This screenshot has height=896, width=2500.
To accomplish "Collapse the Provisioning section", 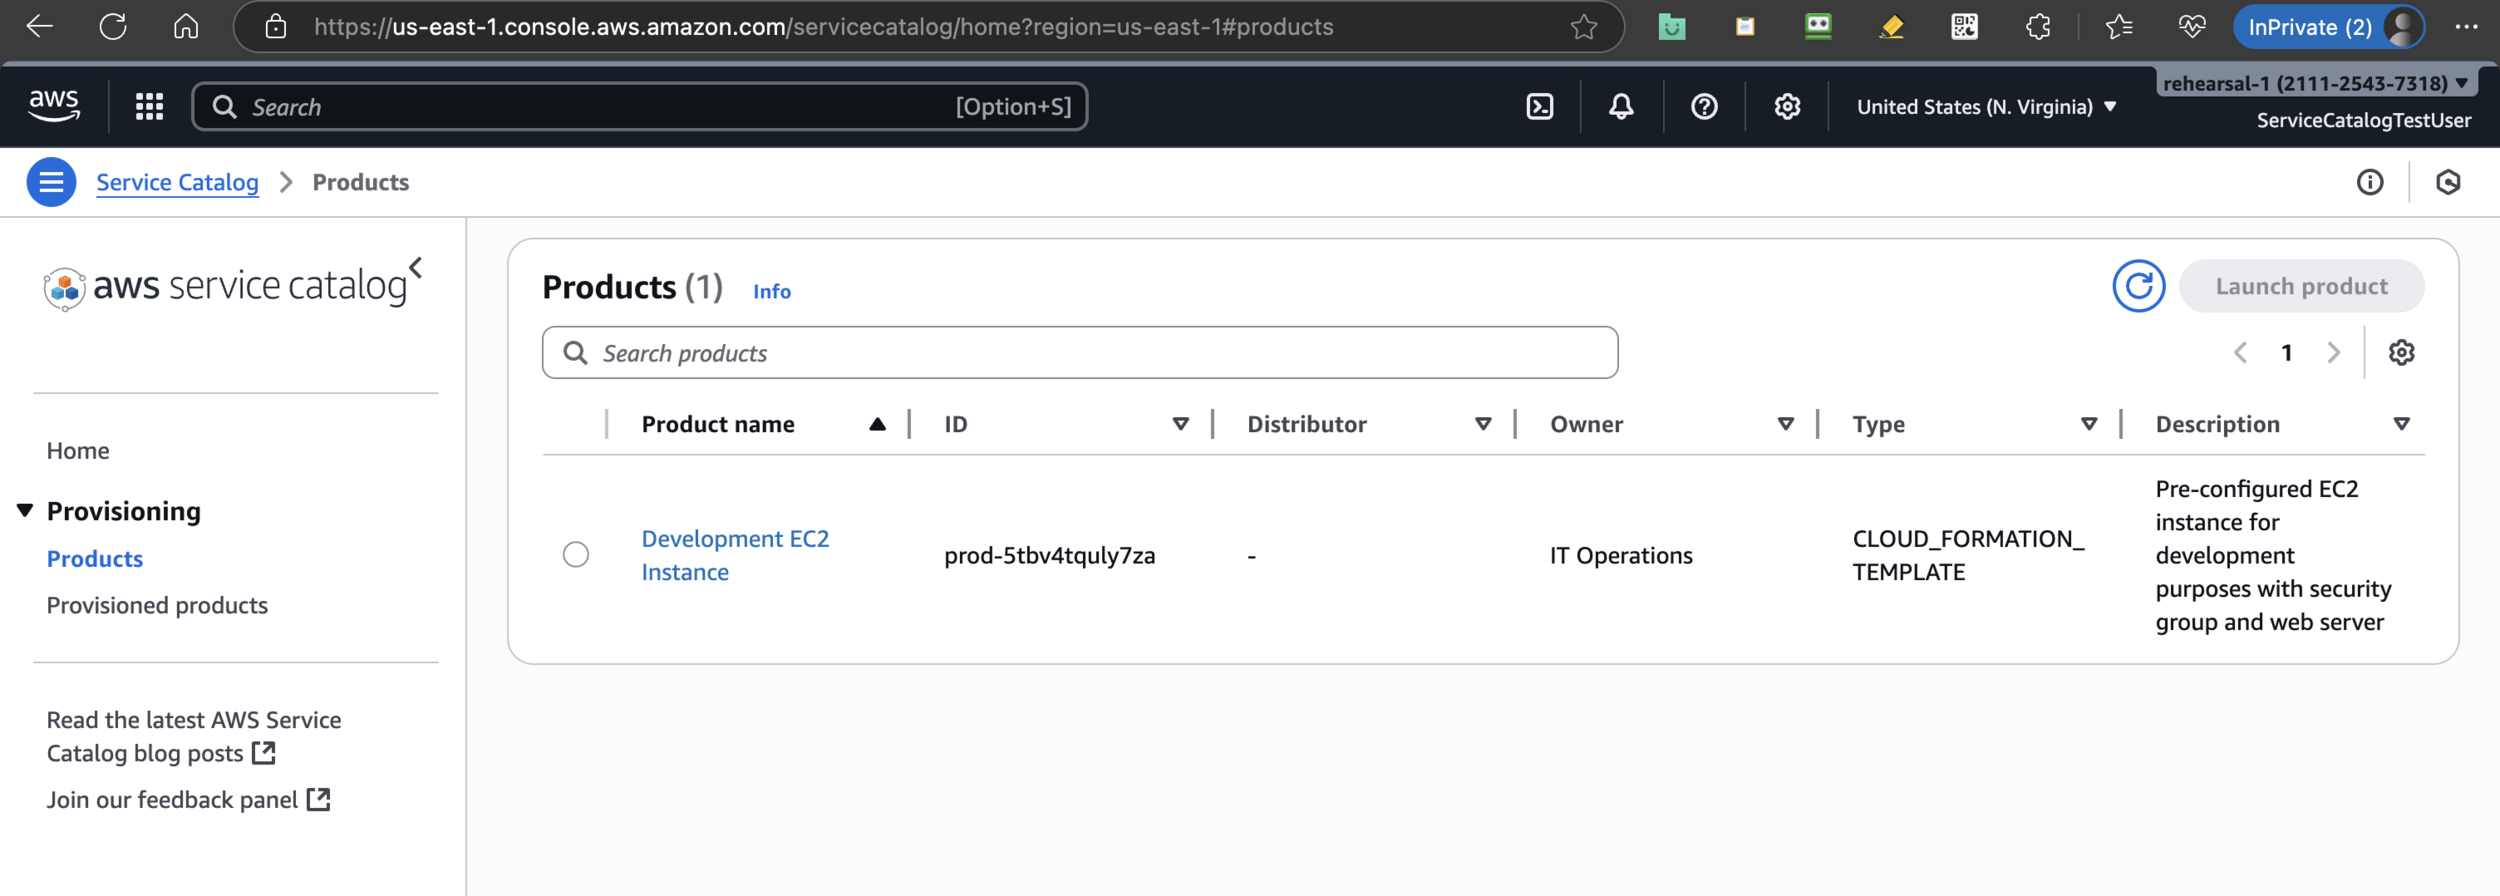I will pyautogui.click(x=25, y=510).
